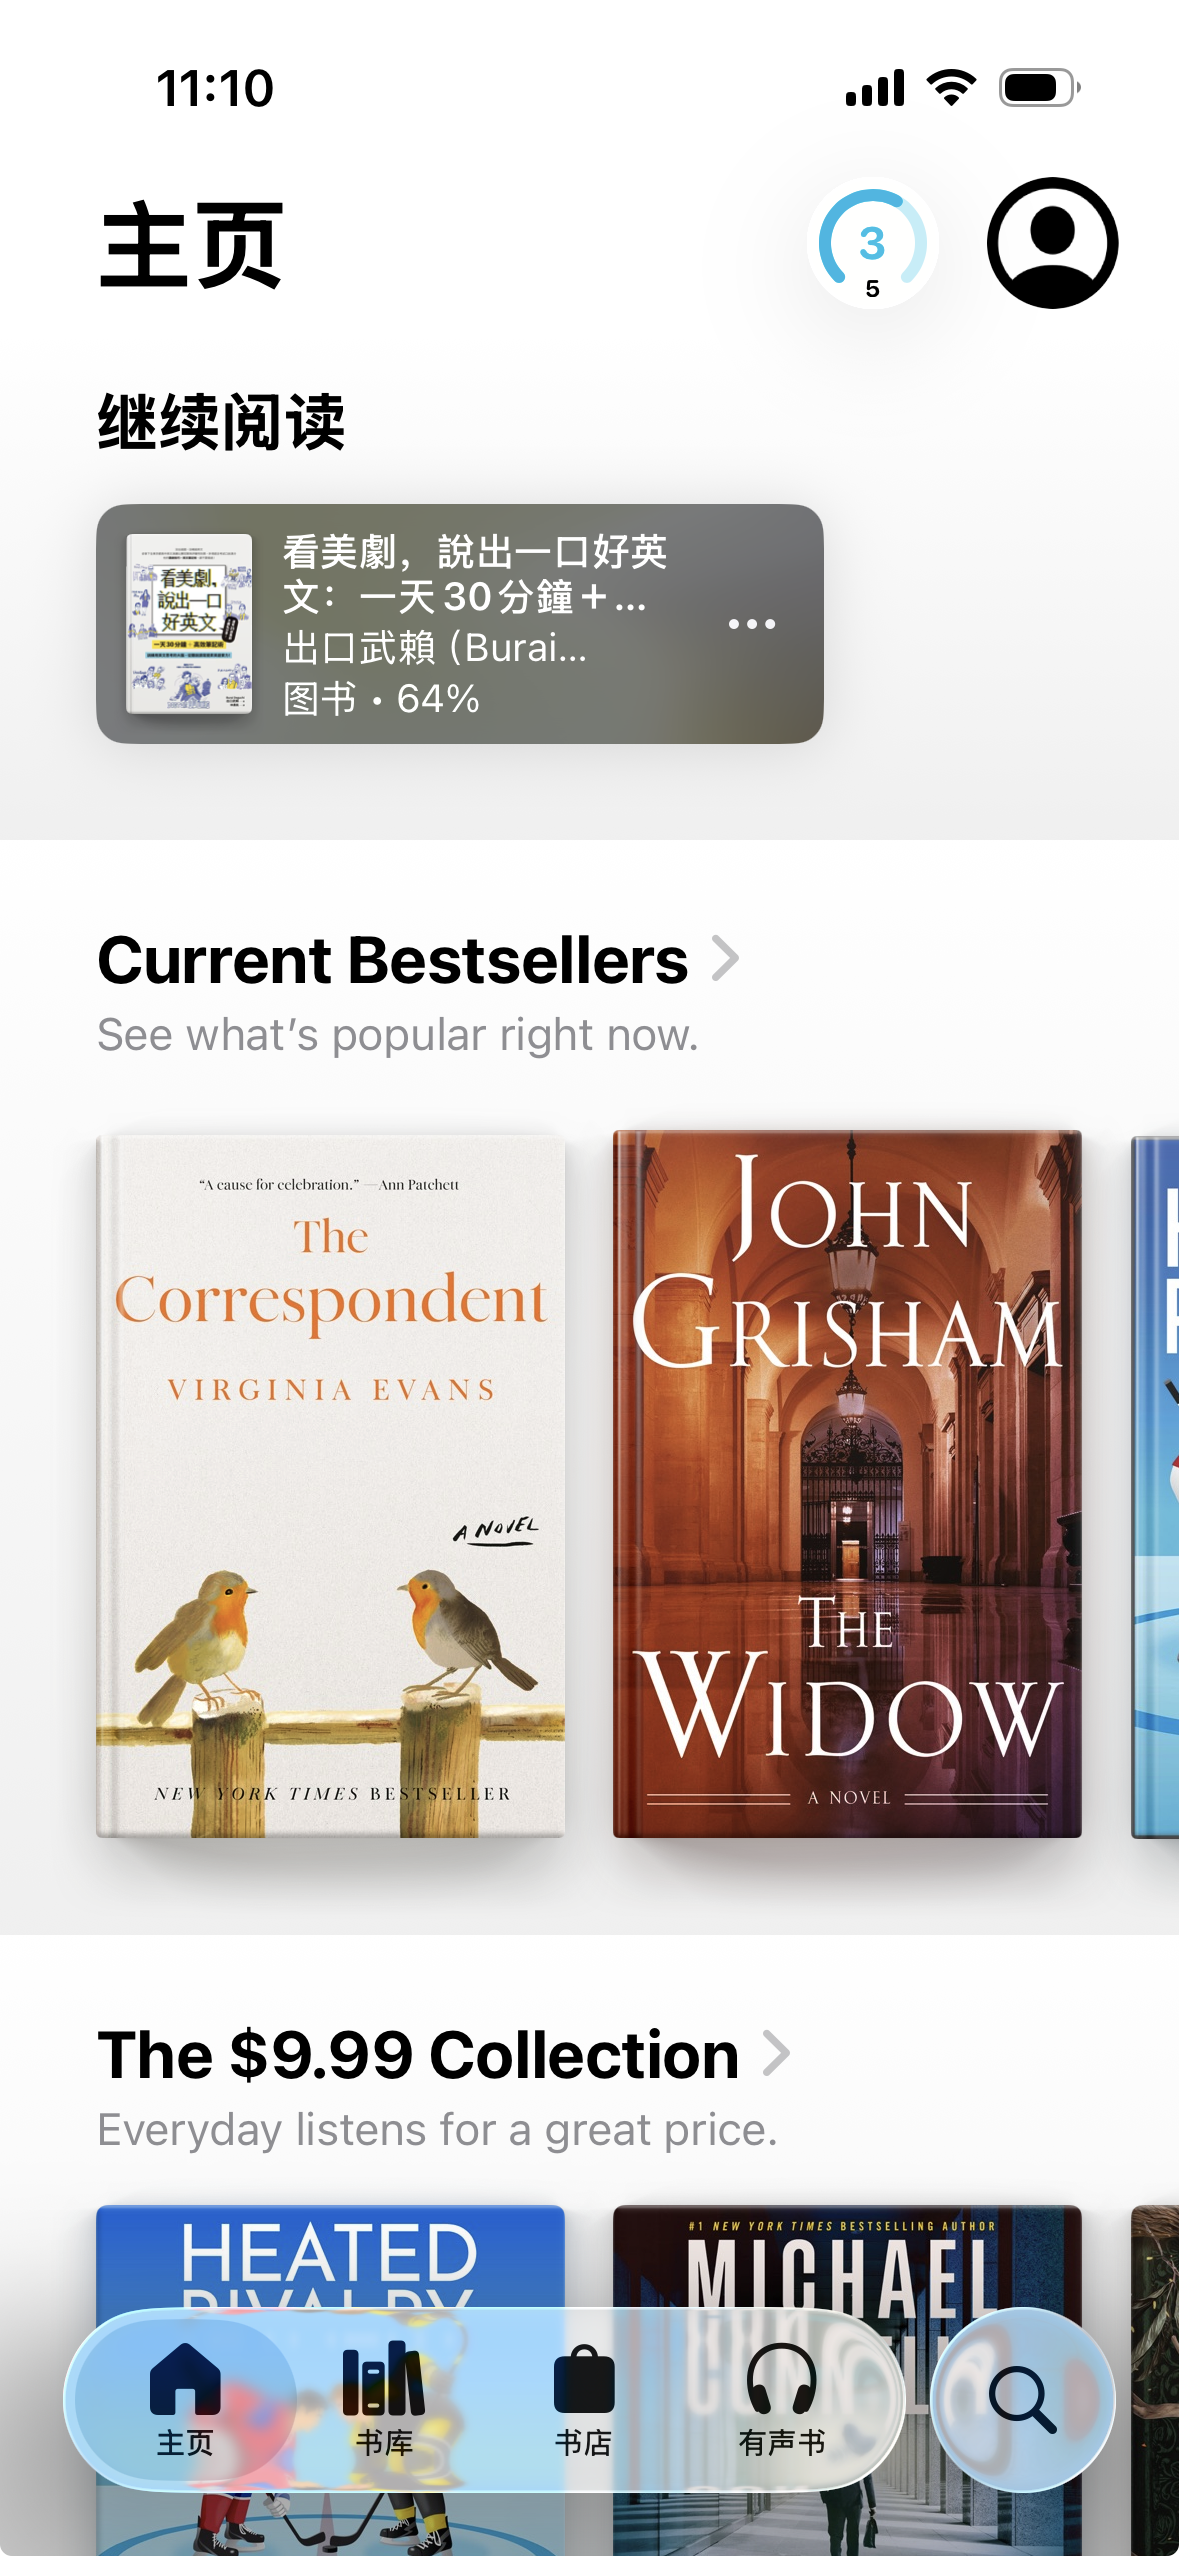Tap the continue reading book cover thumbnail
This screenshot has width=1179, height=2556.
189,624
